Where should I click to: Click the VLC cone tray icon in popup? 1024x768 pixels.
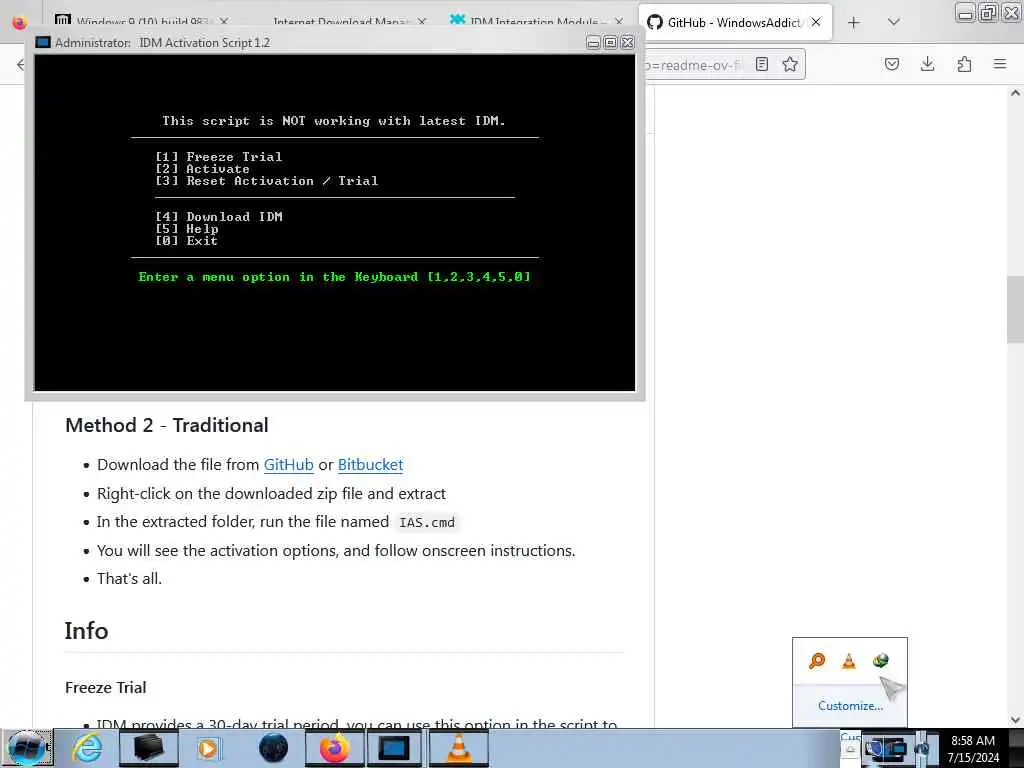click(x=848, y=661)
